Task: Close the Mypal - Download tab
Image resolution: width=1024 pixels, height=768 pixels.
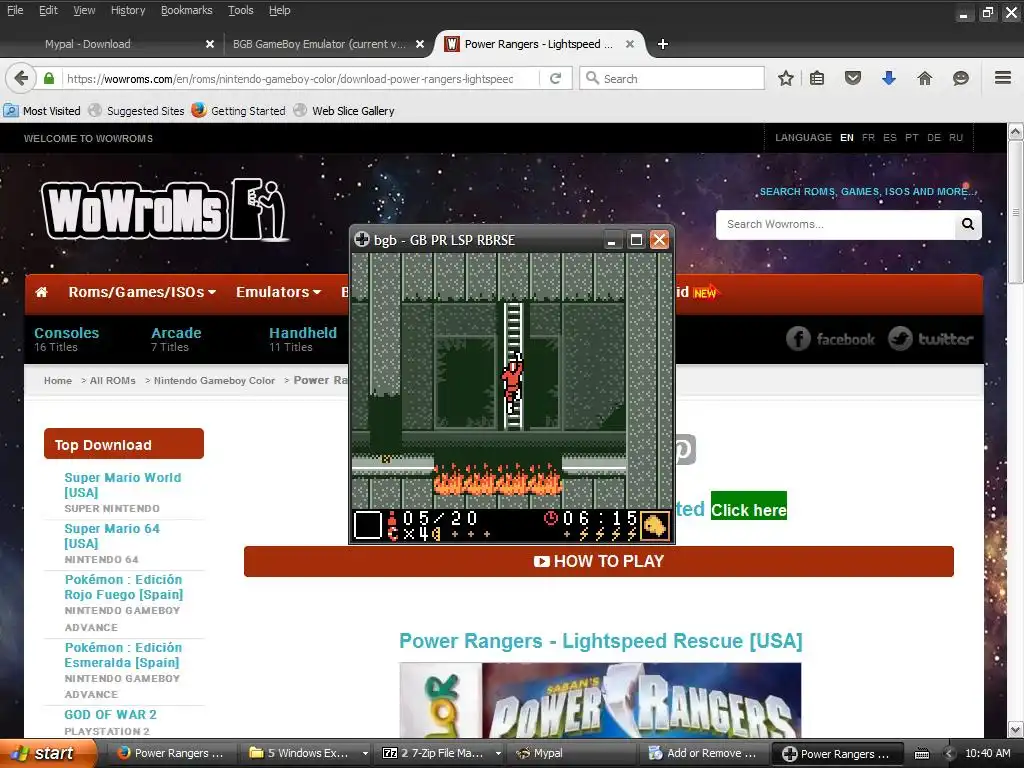Action: click(210, 44)
